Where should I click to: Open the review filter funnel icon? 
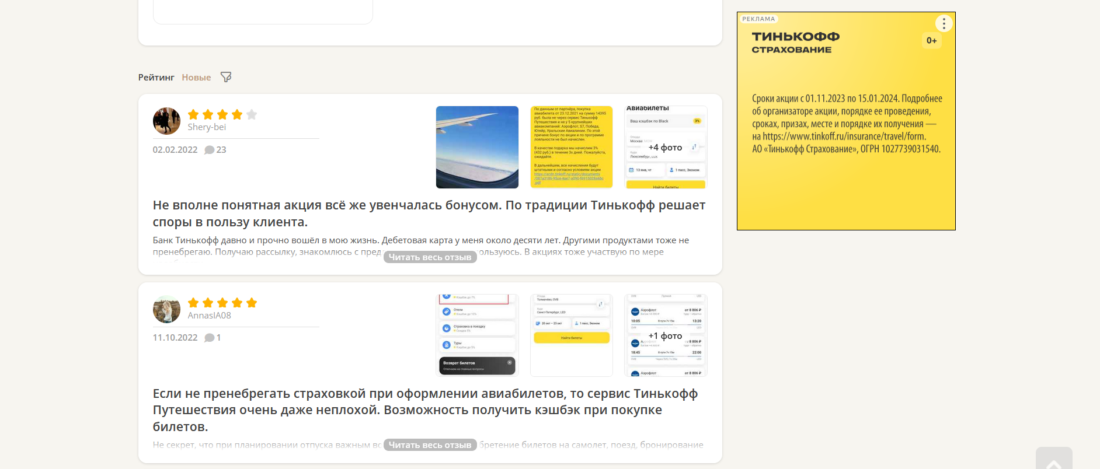point(226,77)
